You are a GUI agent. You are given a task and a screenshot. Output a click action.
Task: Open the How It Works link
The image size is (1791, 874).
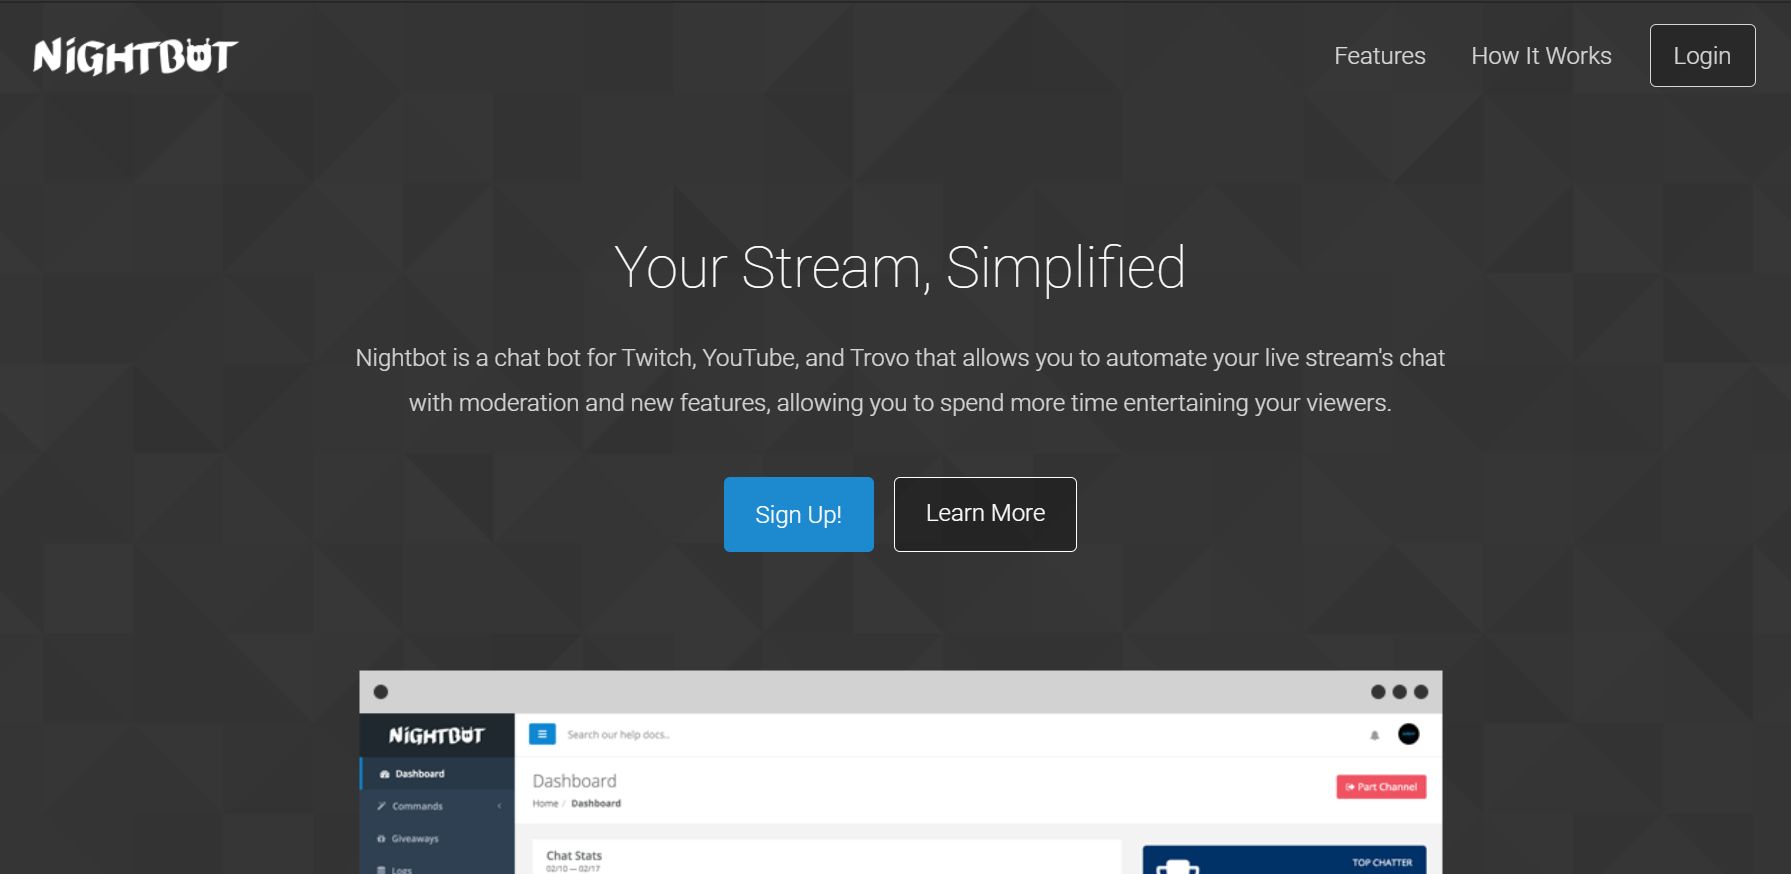click(1541, 56)
